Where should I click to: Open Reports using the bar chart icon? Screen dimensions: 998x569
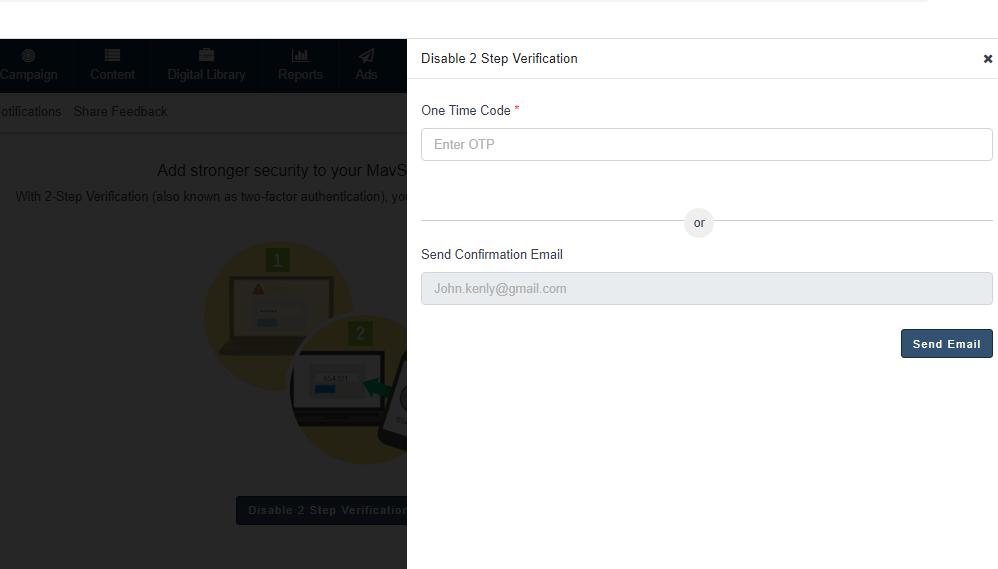(300, 56)
